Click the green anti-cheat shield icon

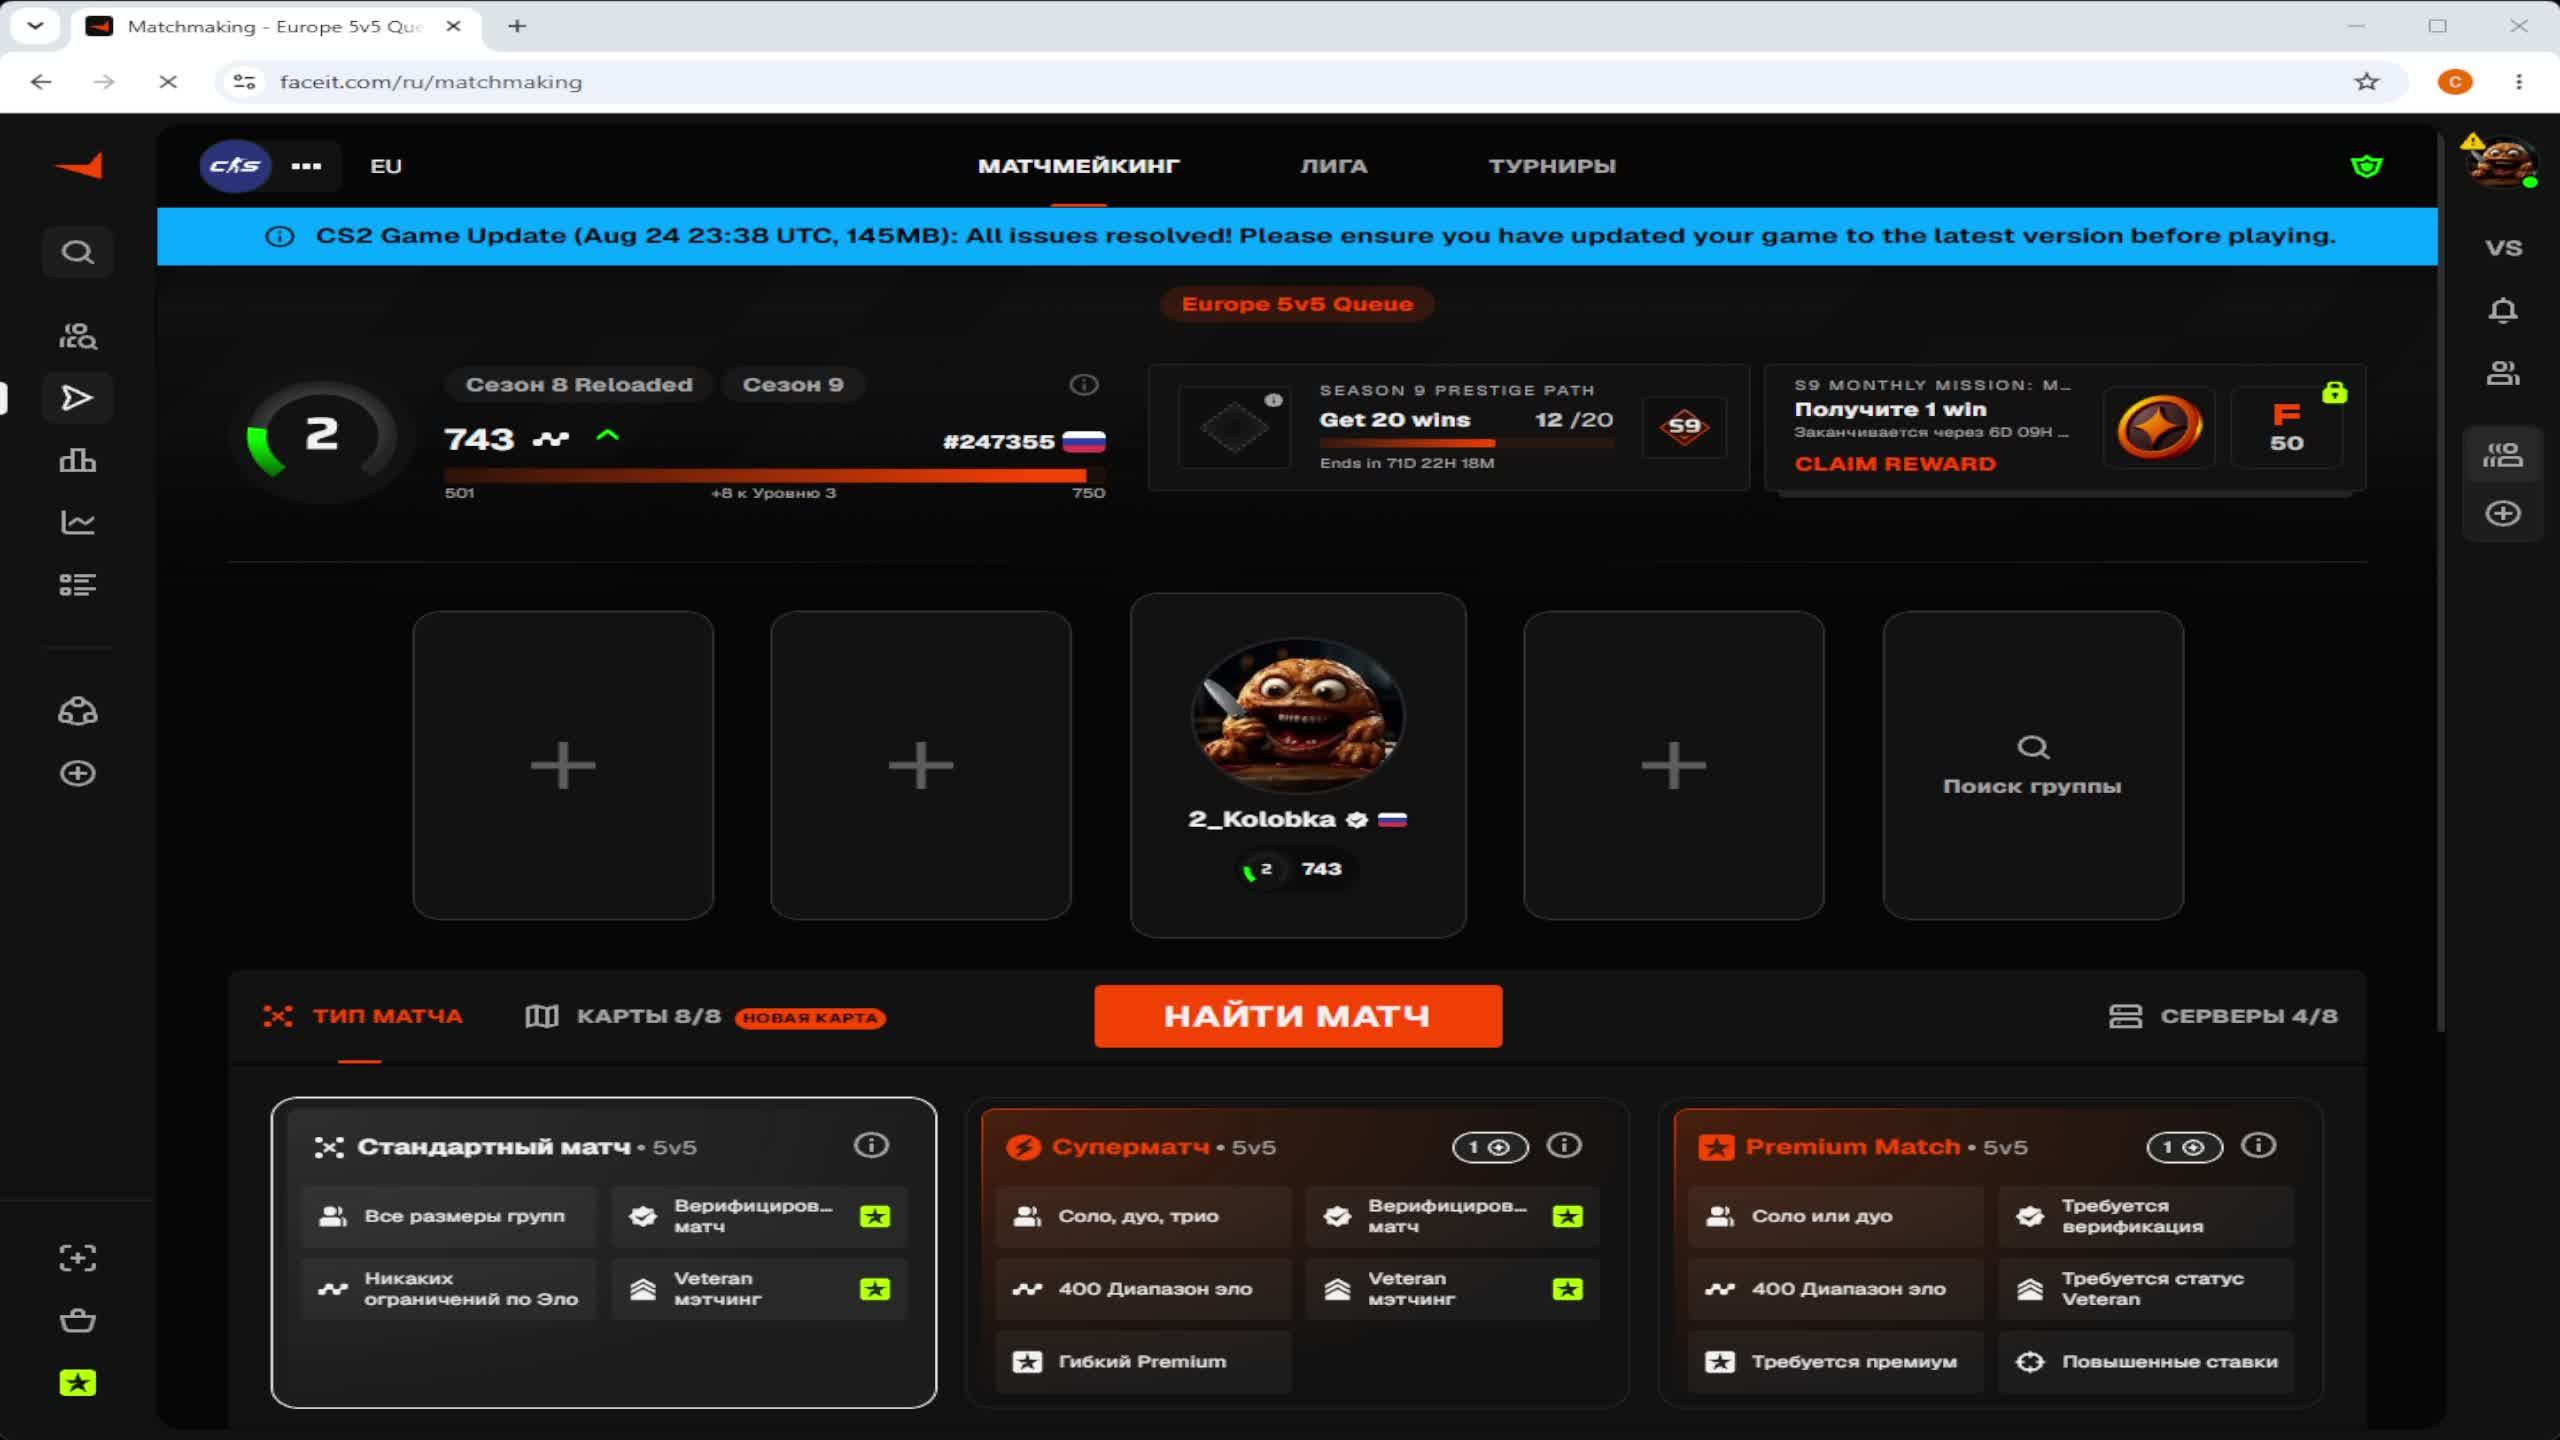pyautogui.click(x=2366, y=166)
